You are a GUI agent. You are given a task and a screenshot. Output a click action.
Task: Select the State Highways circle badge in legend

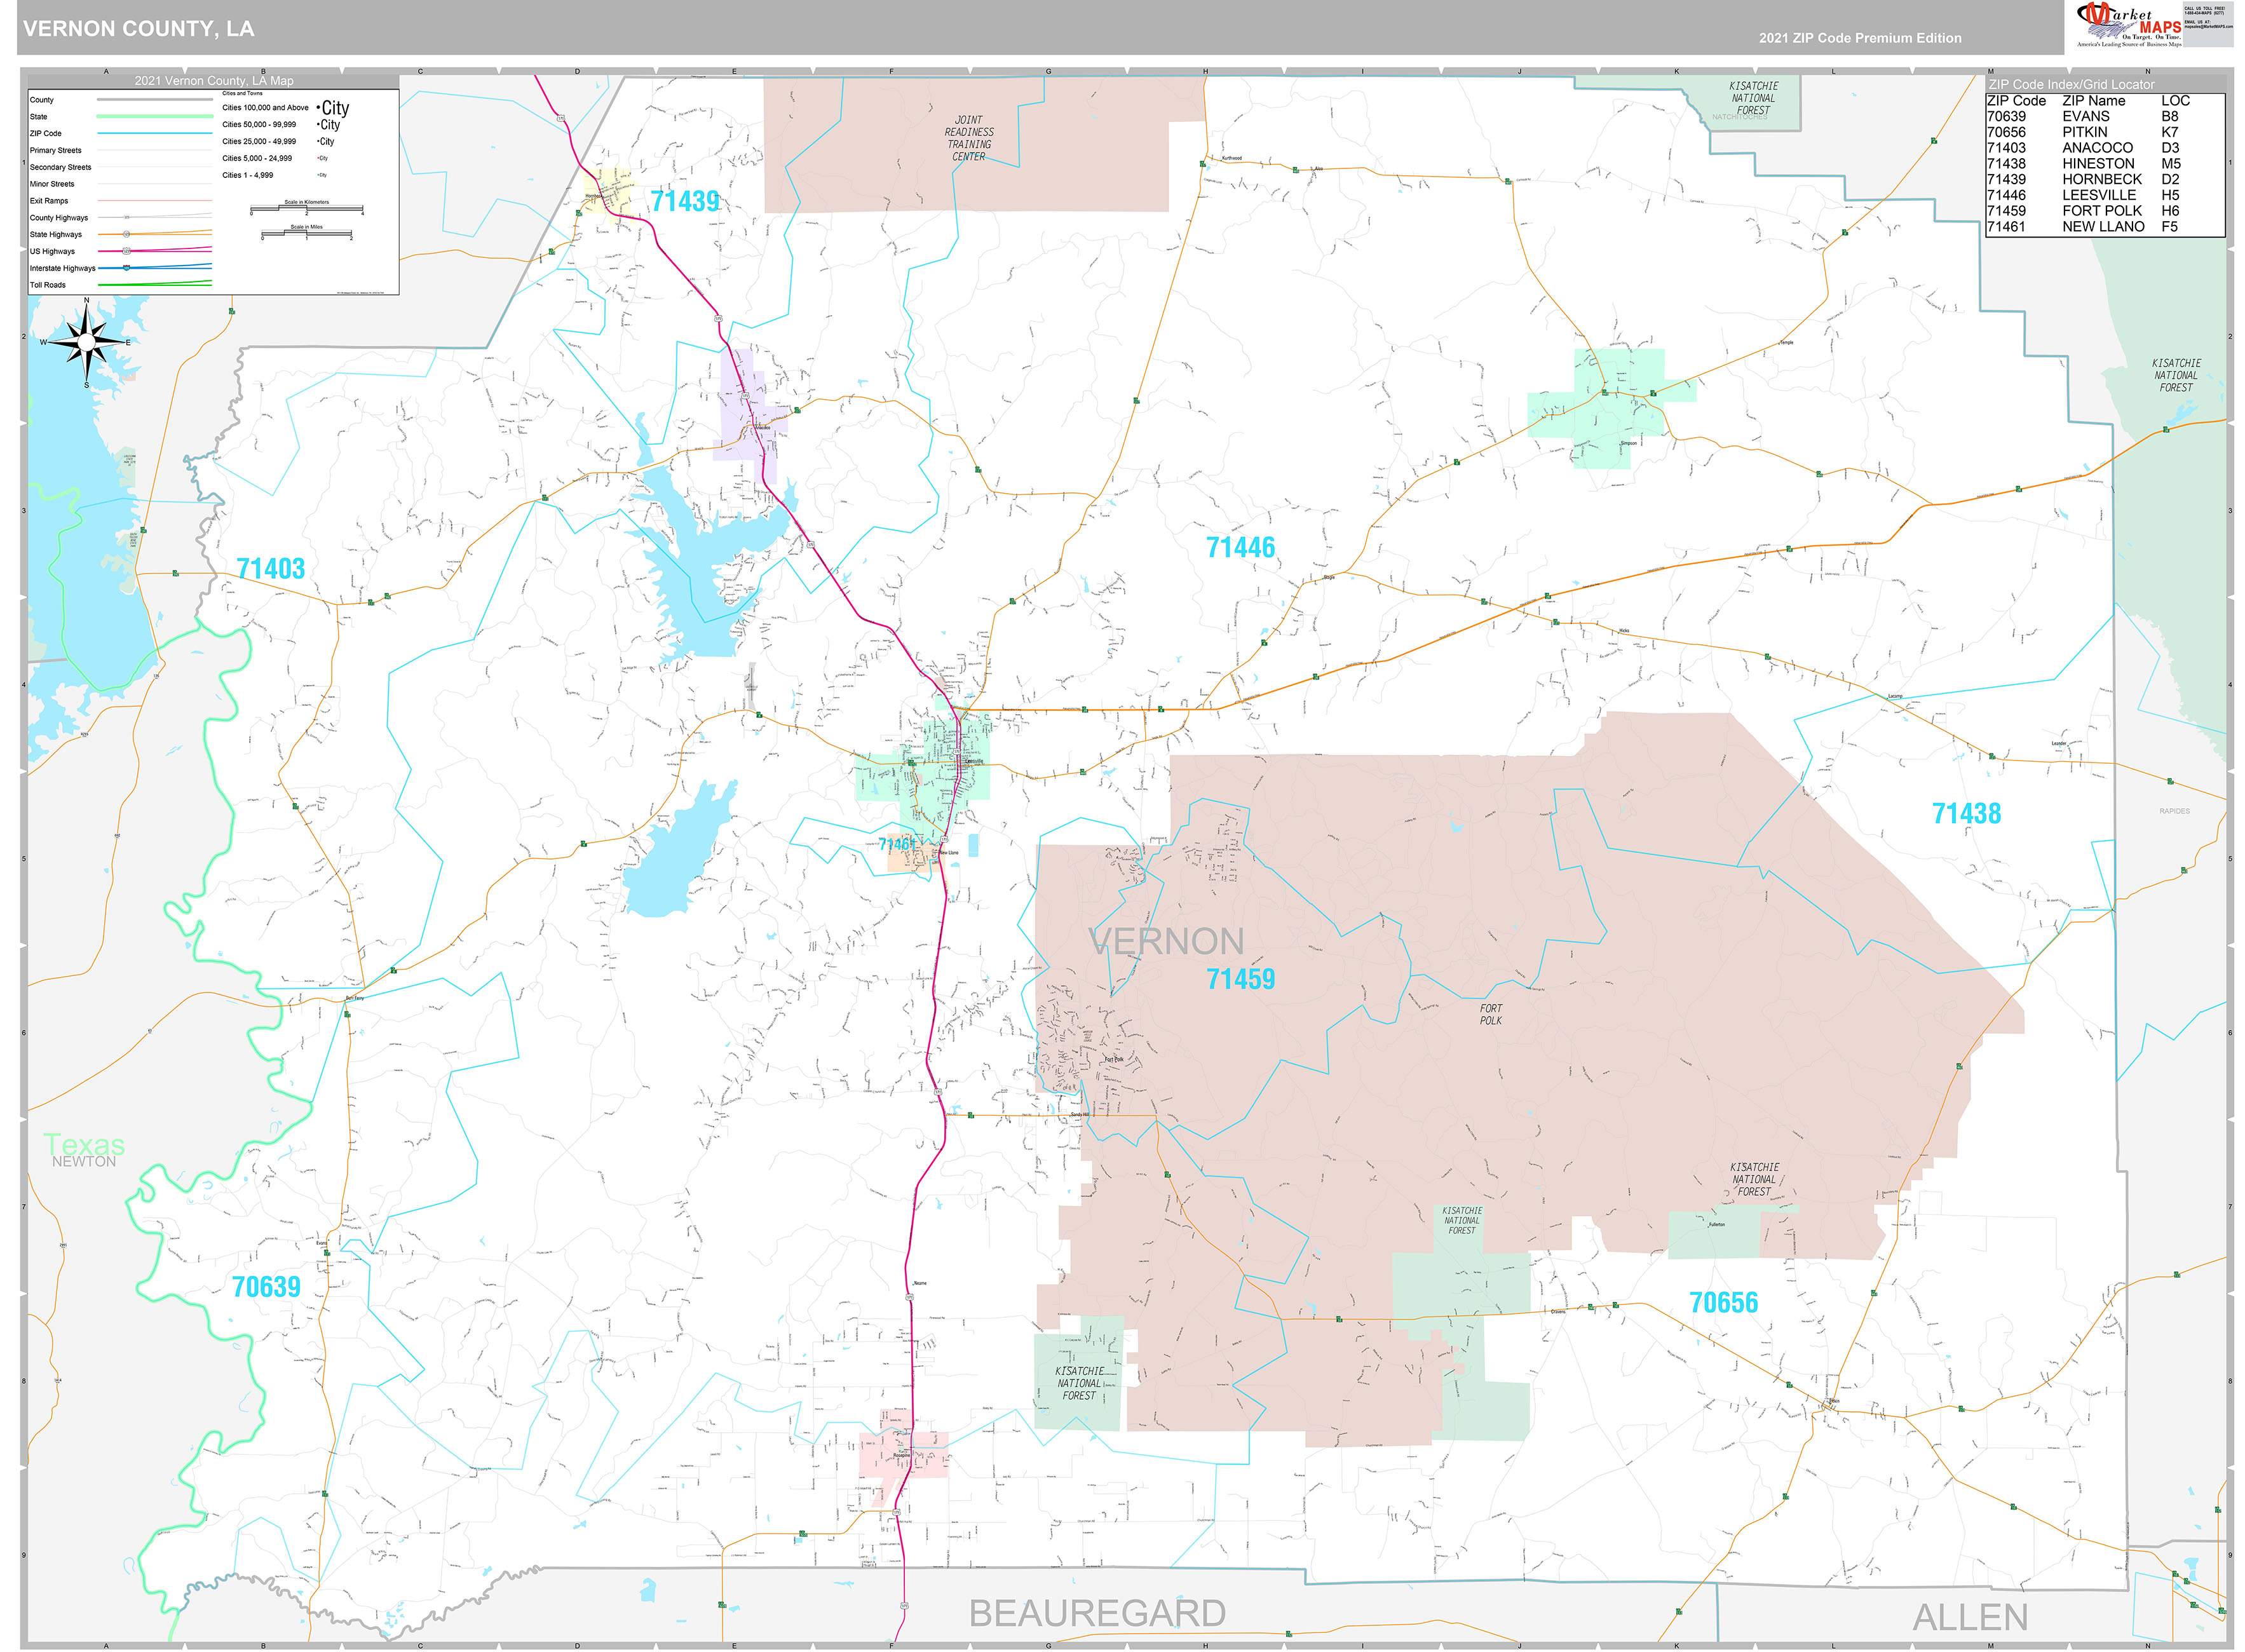126,235
